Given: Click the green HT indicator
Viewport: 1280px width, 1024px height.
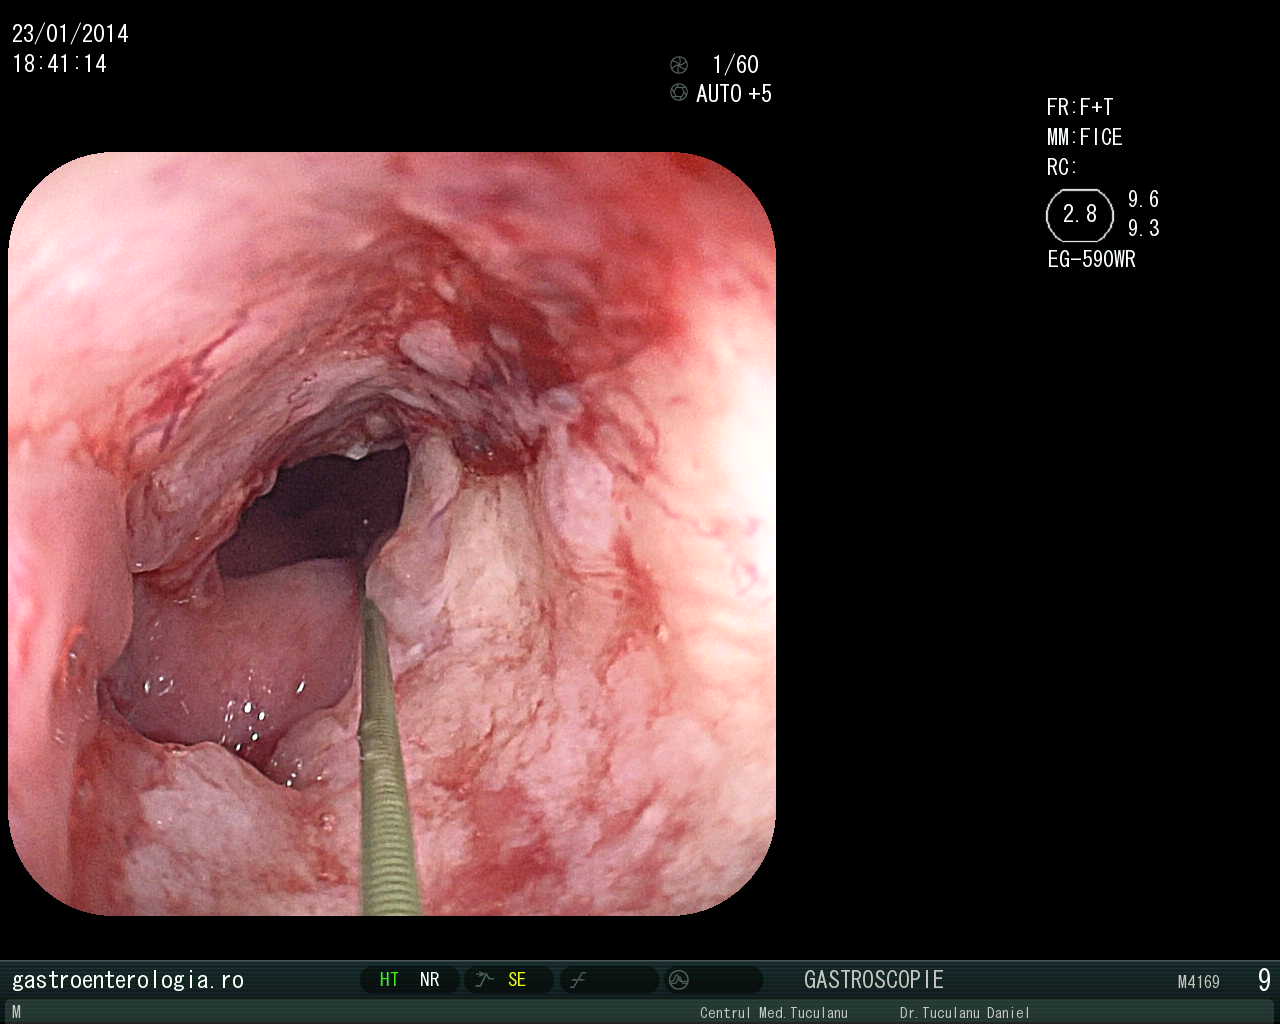Looking at the screenshot, I should [389, 980].
